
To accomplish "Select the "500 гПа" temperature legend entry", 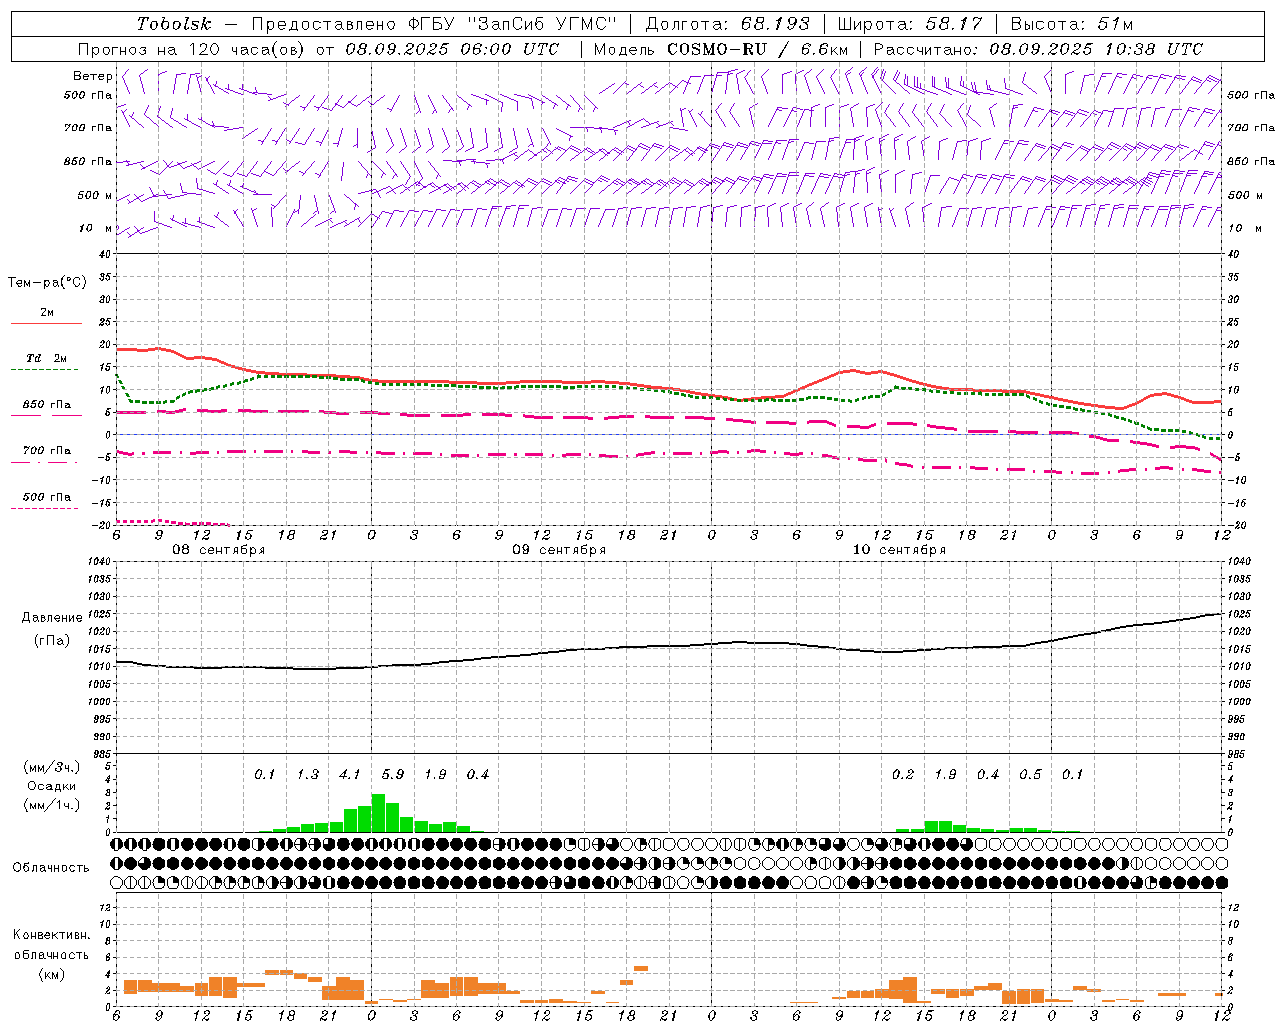I will pyautogui.click(x=46, y=496).
